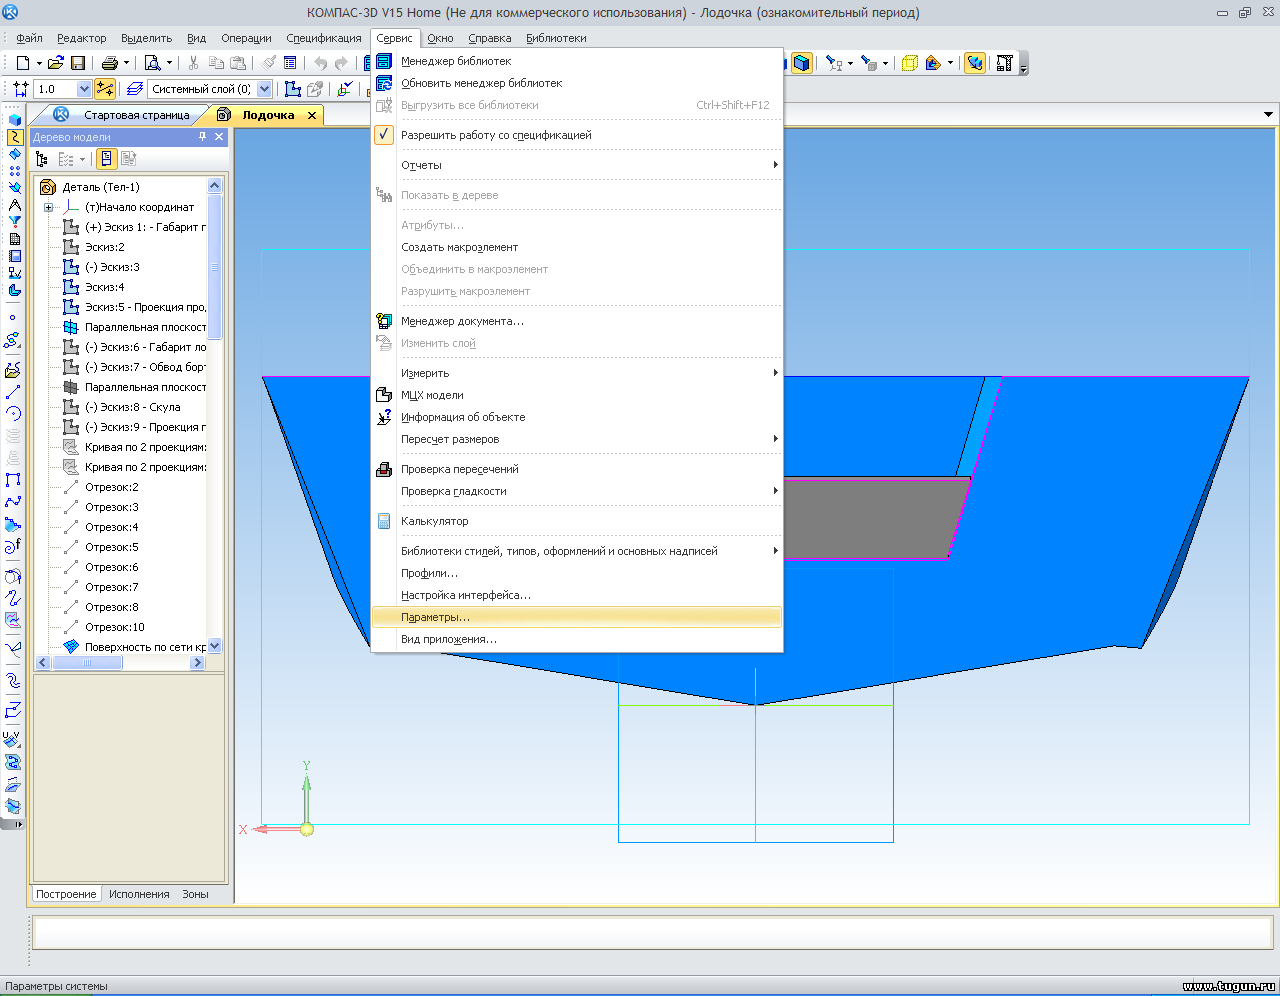Click the wireframe yellow cube icon
Screen dimensions: 1280x996
point(910,63)
